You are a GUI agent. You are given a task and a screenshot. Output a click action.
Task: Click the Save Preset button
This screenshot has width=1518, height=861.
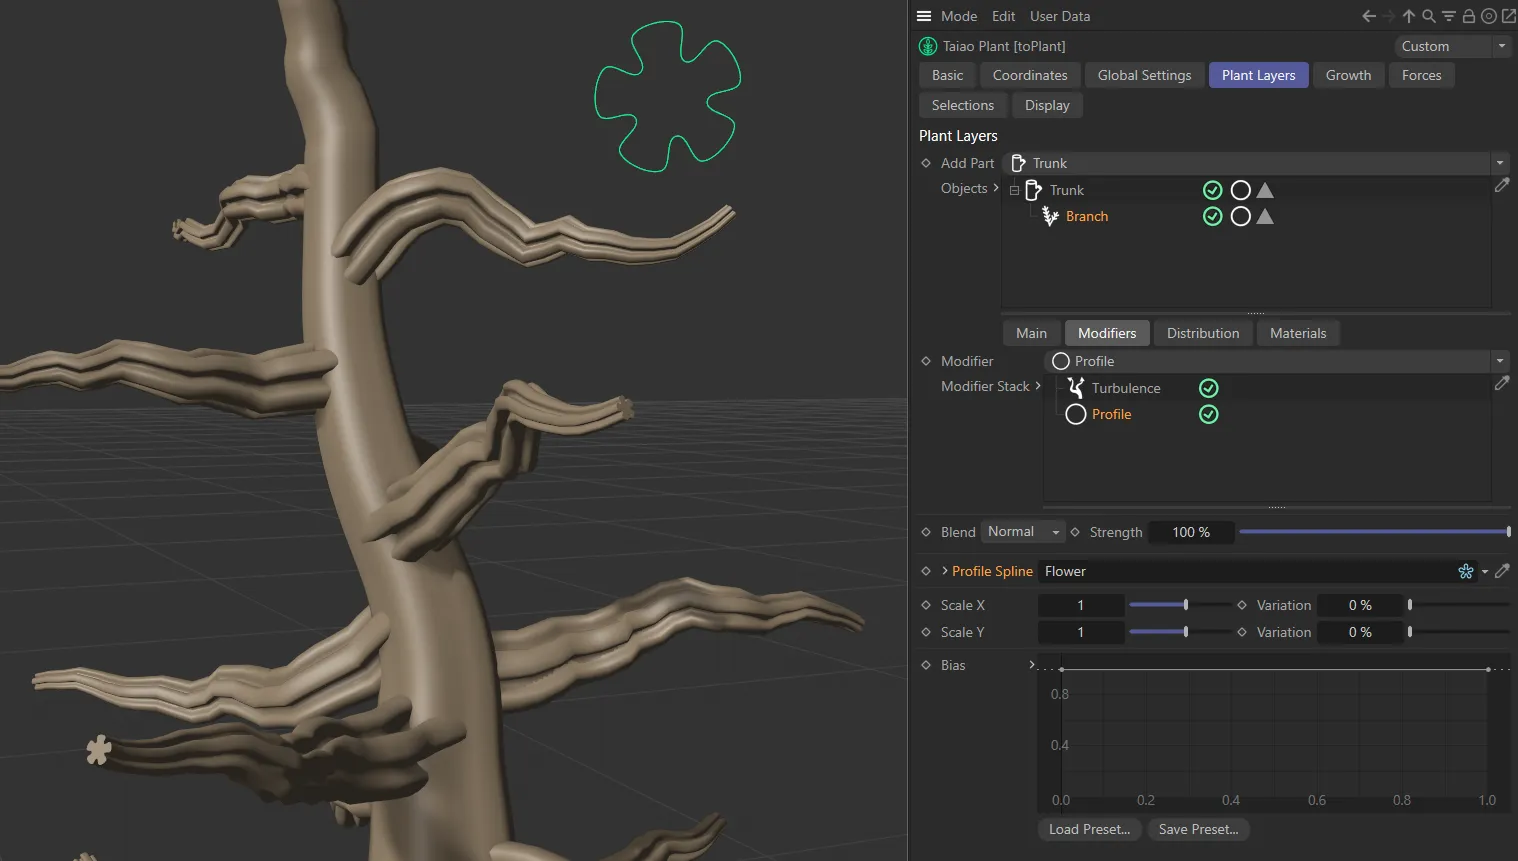[1197, 829]
